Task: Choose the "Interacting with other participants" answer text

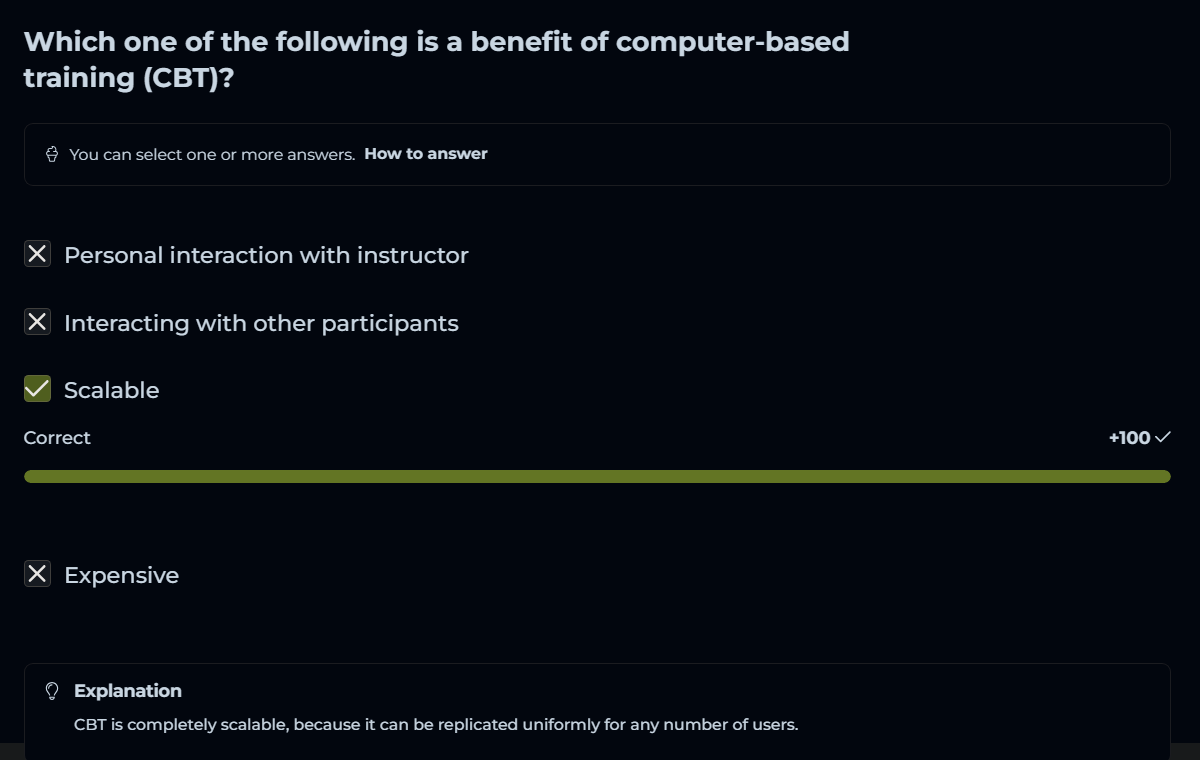Action: (261, 323)
